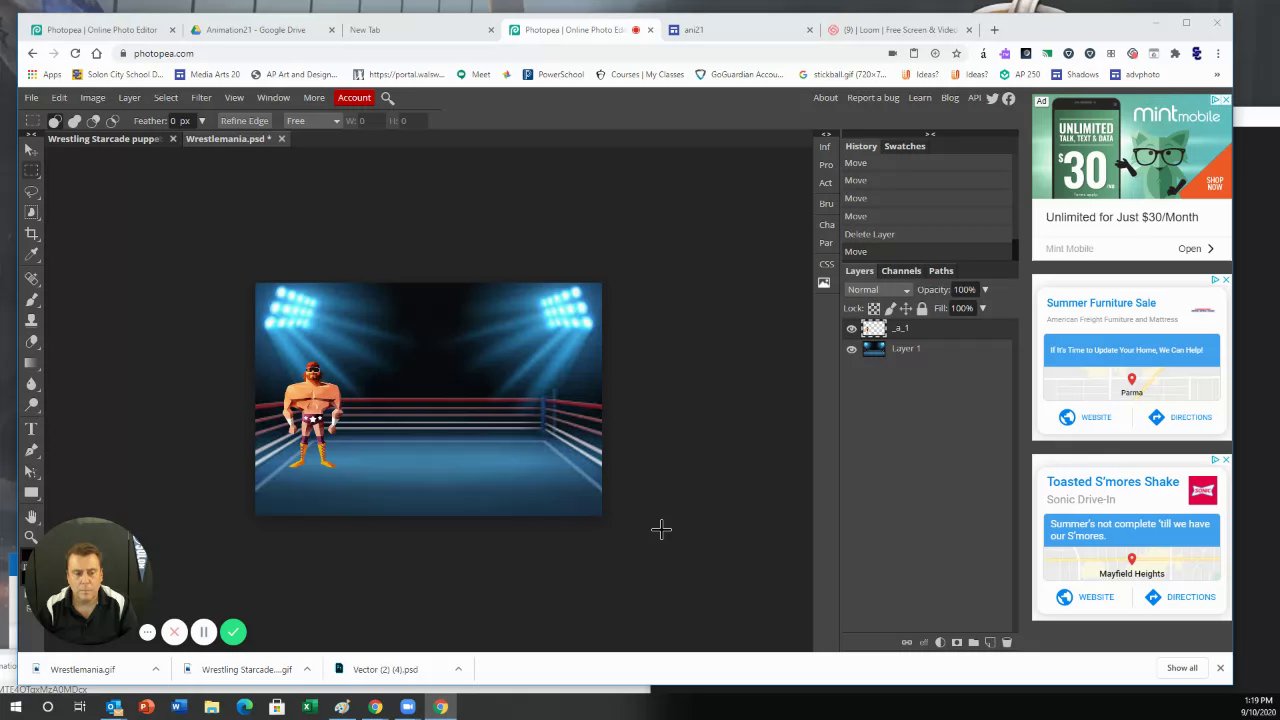Toggle lock position icon
This screenshot has height=720, width=1280.
pyautogui.click(x=906, y=309)
